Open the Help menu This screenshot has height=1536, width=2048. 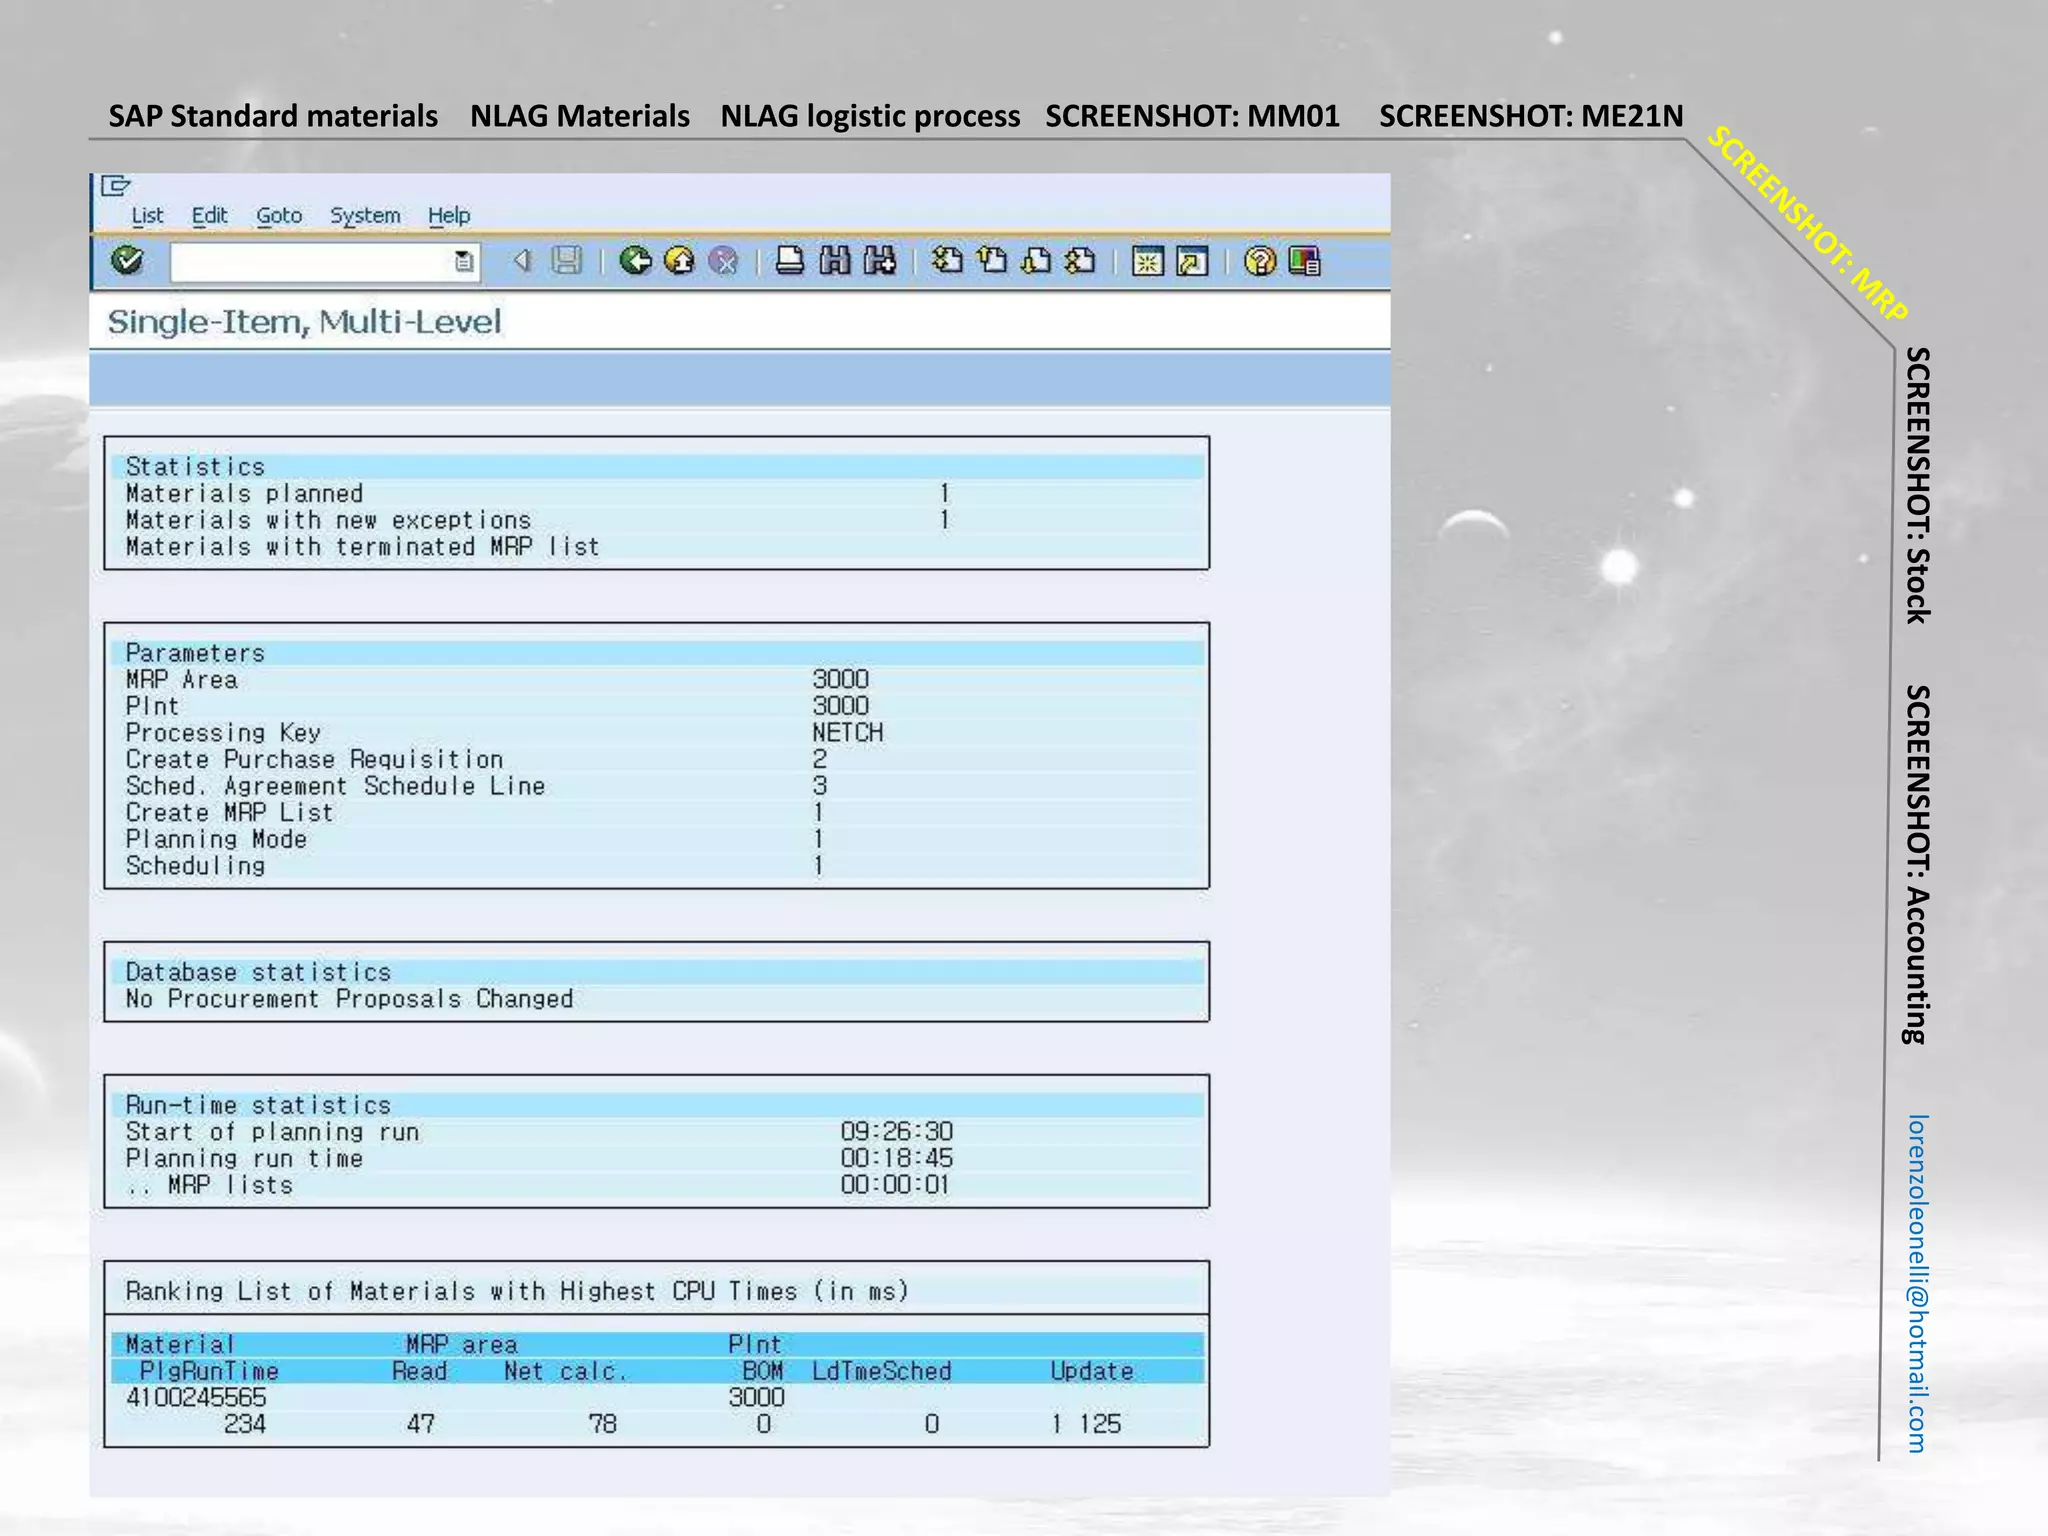coord(449,216)
